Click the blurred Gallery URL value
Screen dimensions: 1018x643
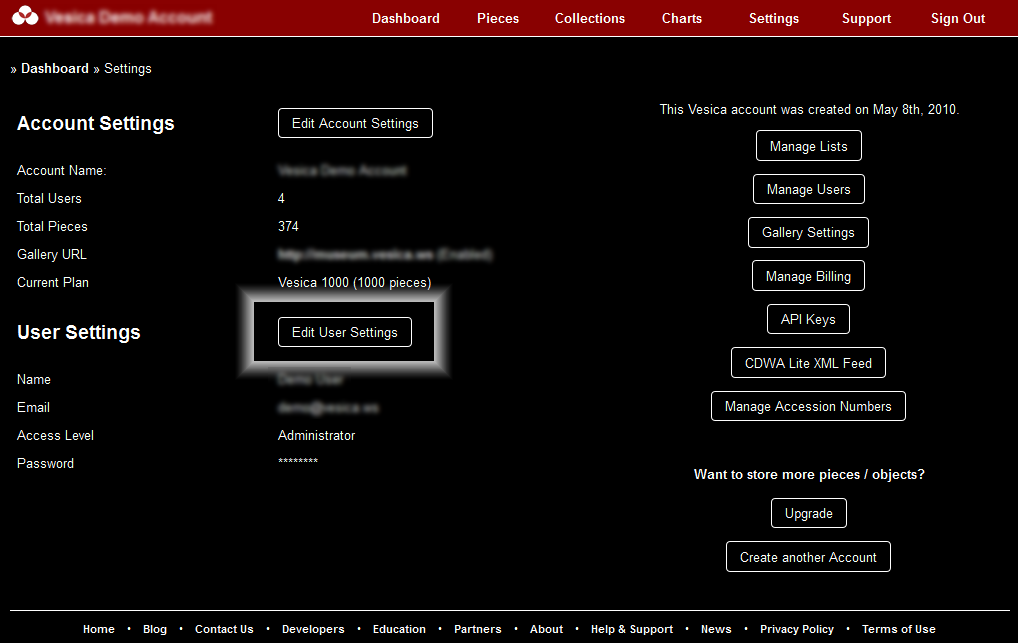(x=384, y=254)
